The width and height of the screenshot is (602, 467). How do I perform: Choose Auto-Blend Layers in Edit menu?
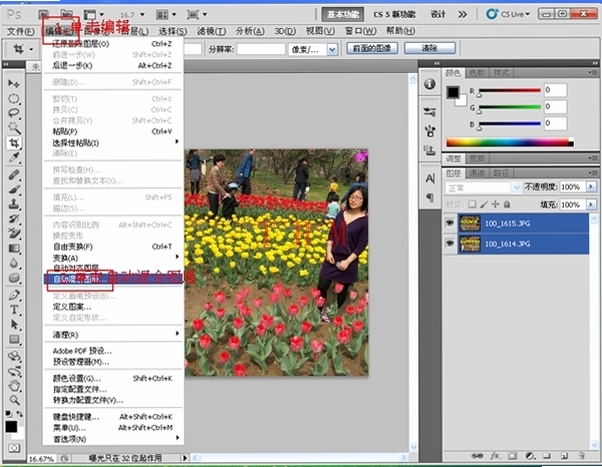[114, 279]
